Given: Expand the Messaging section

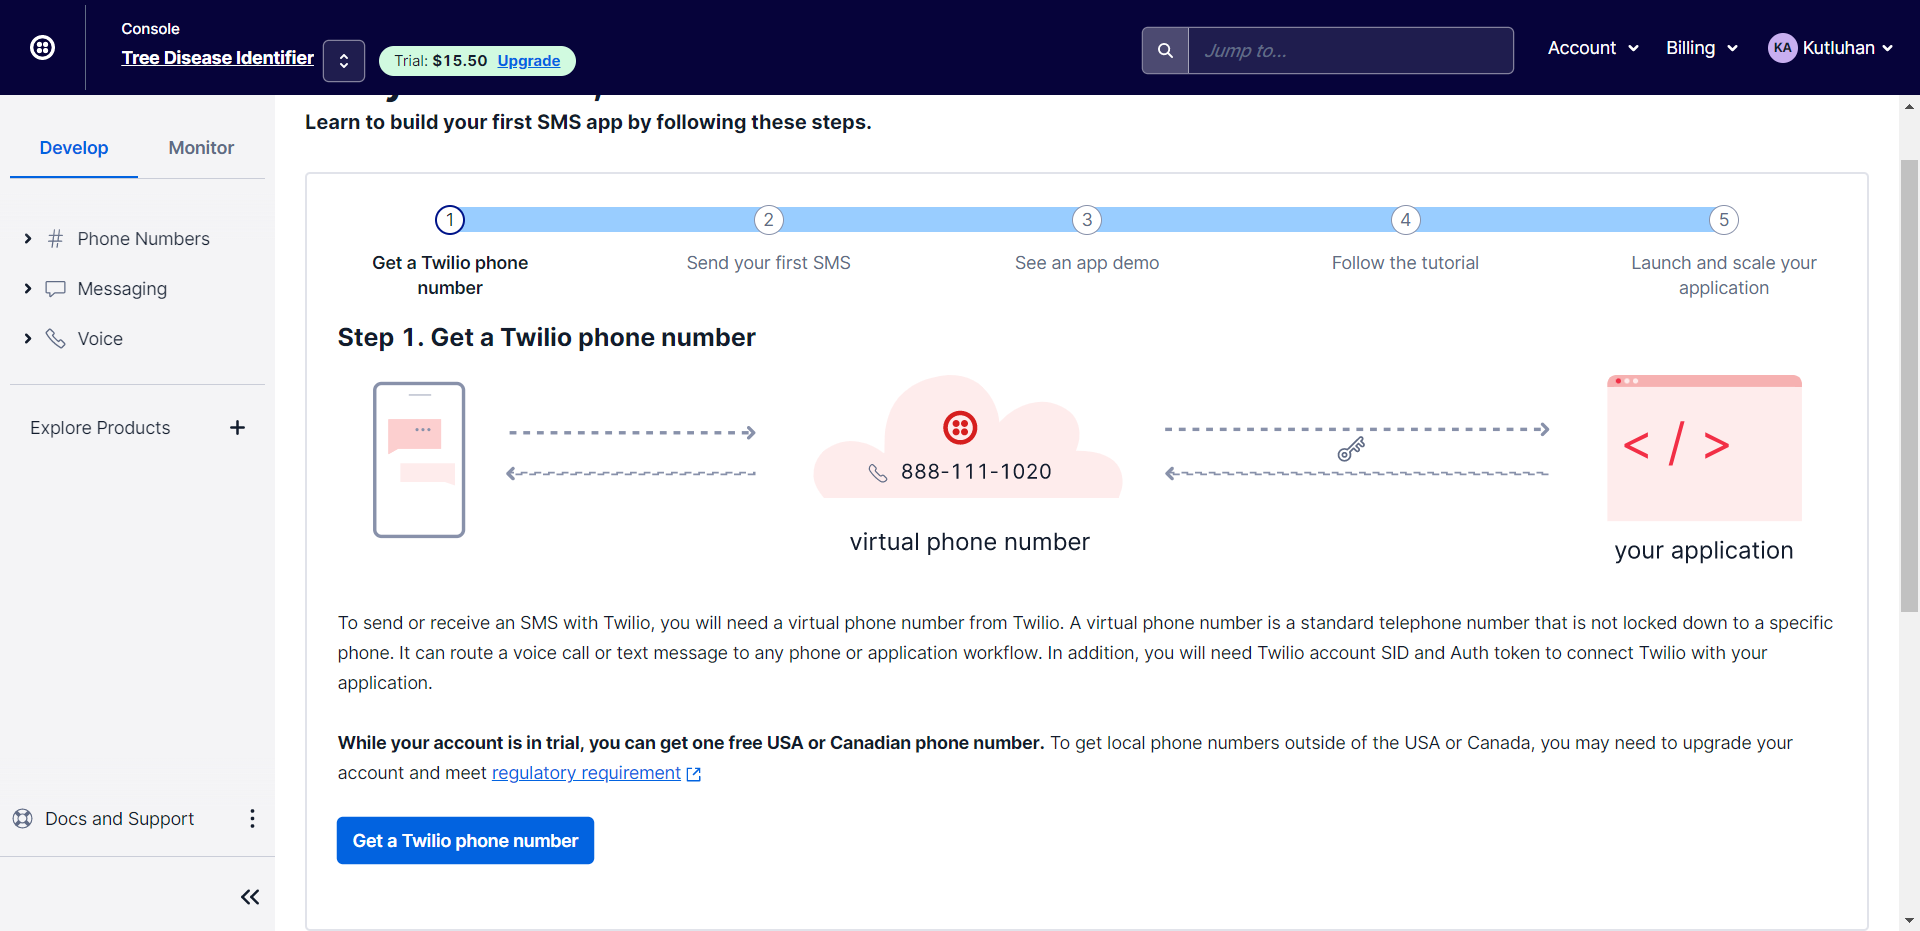Looking at the screenshot, I should tap(28, 289).
